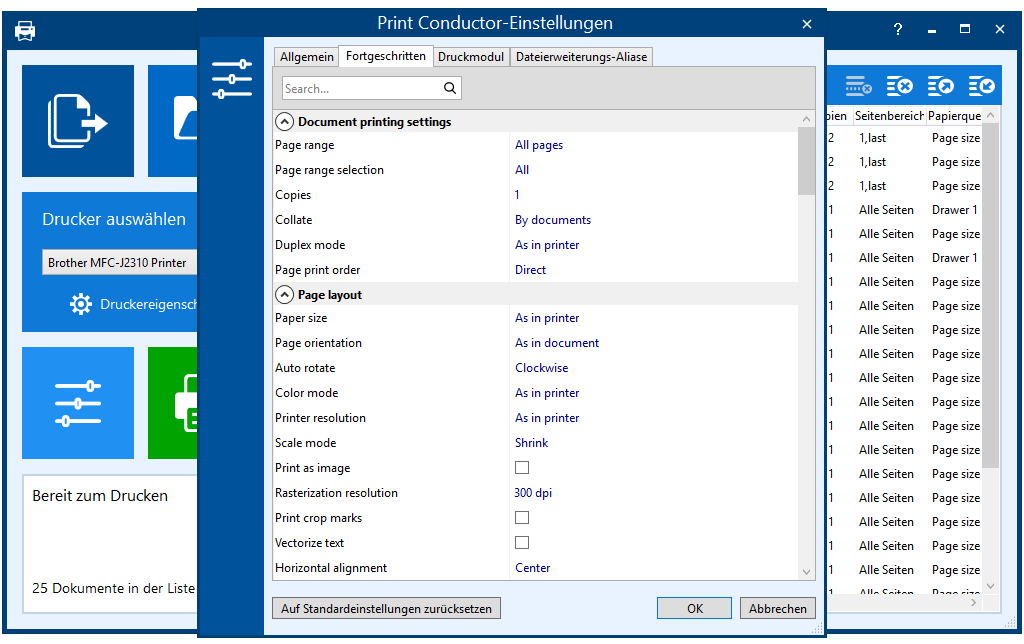Open Help via the question mark button
Image resolution: width=1024 pixels, height=644 pixels.
[898, 29]
